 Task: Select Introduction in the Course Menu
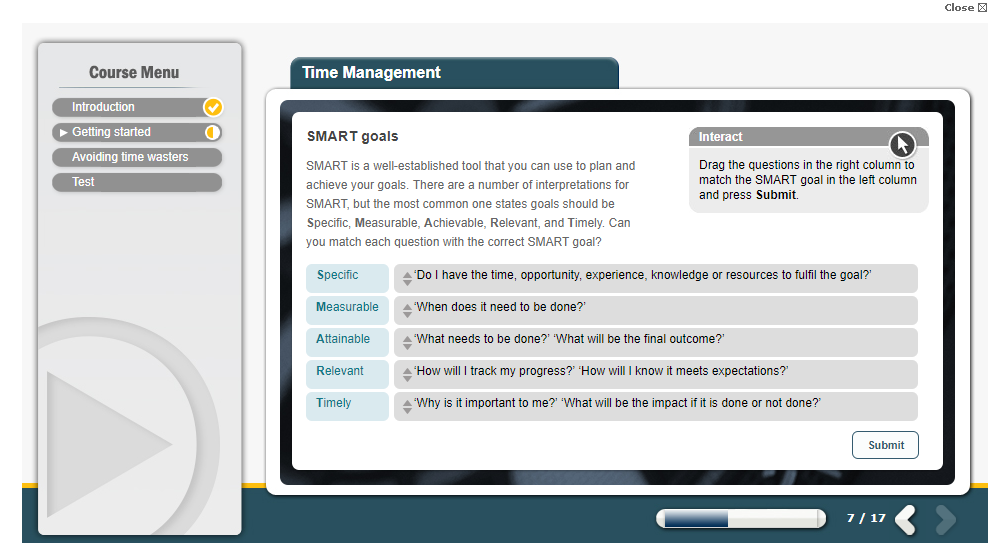click(x=103, y=107)
